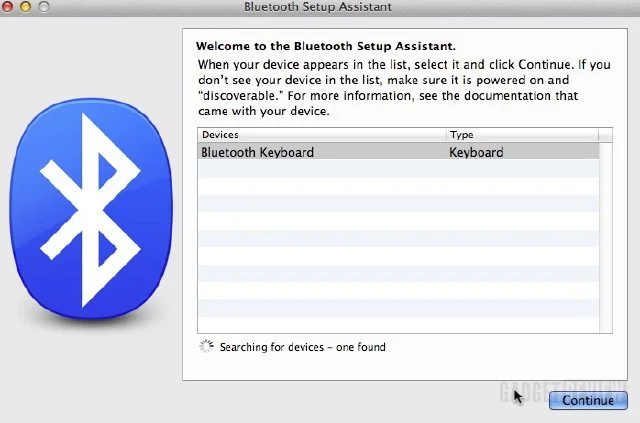
Task: Close the Bluetooth Setup Assistant window
Action: tap(7, 6)
